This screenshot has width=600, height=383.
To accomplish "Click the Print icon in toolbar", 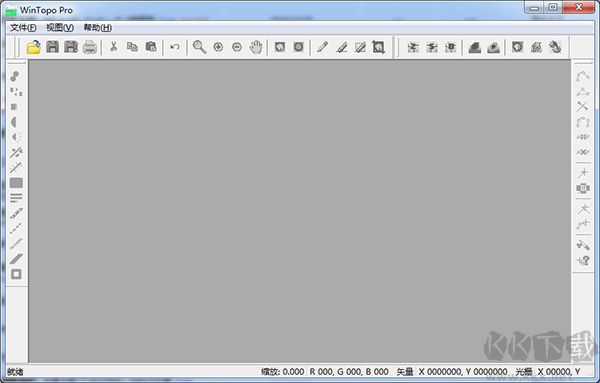I will pyautogui.click(x=90, y=47).
